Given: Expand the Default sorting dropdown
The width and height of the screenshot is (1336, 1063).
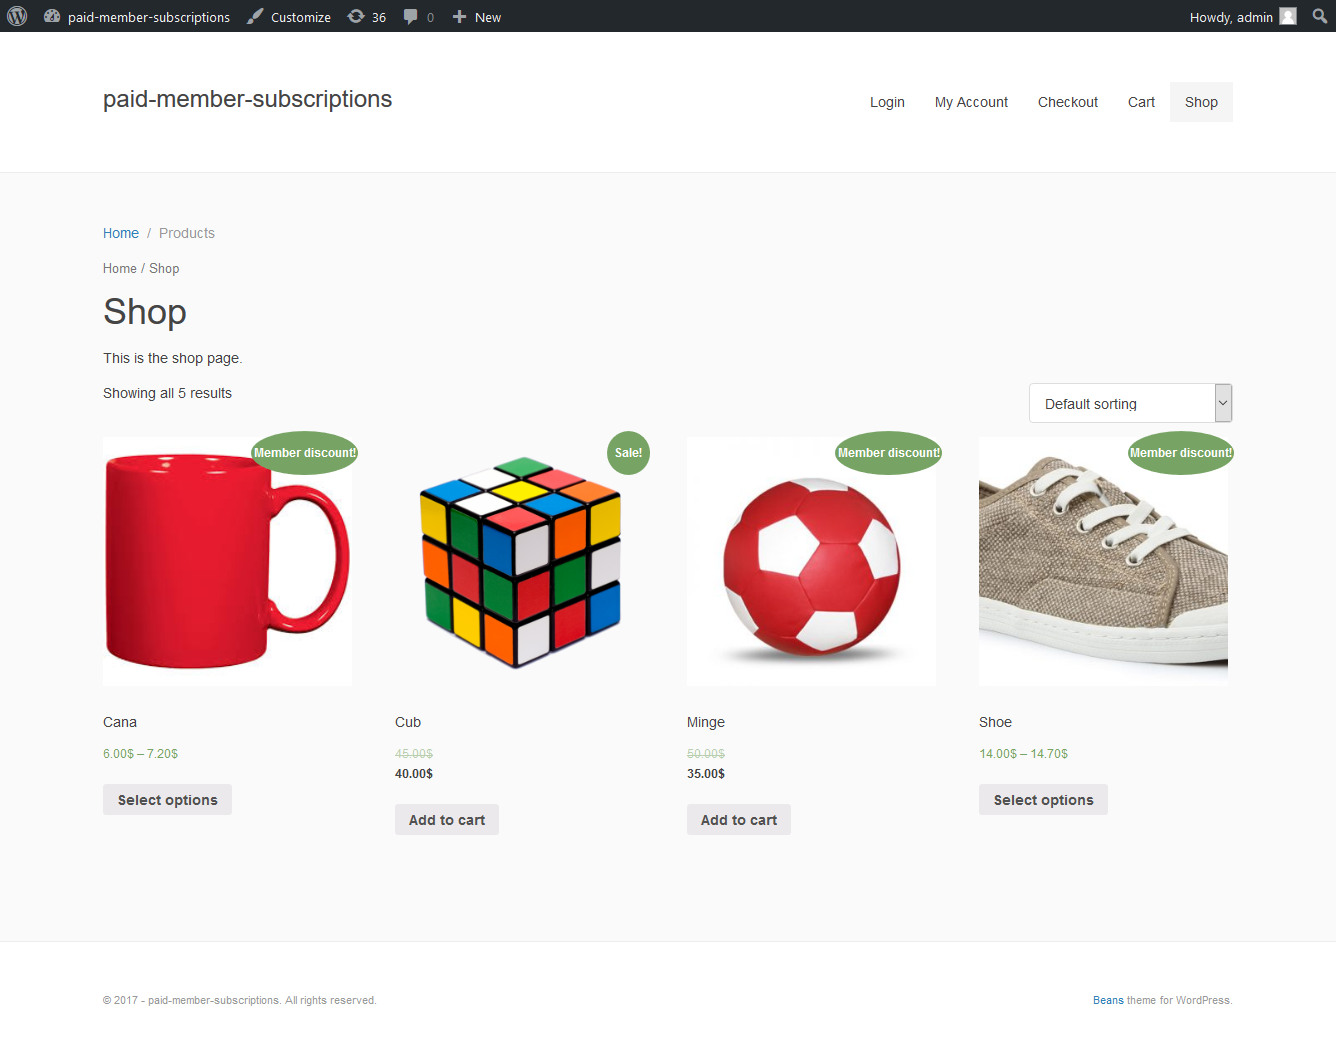Looking at the screenshot, I should tap(1130, 404).
